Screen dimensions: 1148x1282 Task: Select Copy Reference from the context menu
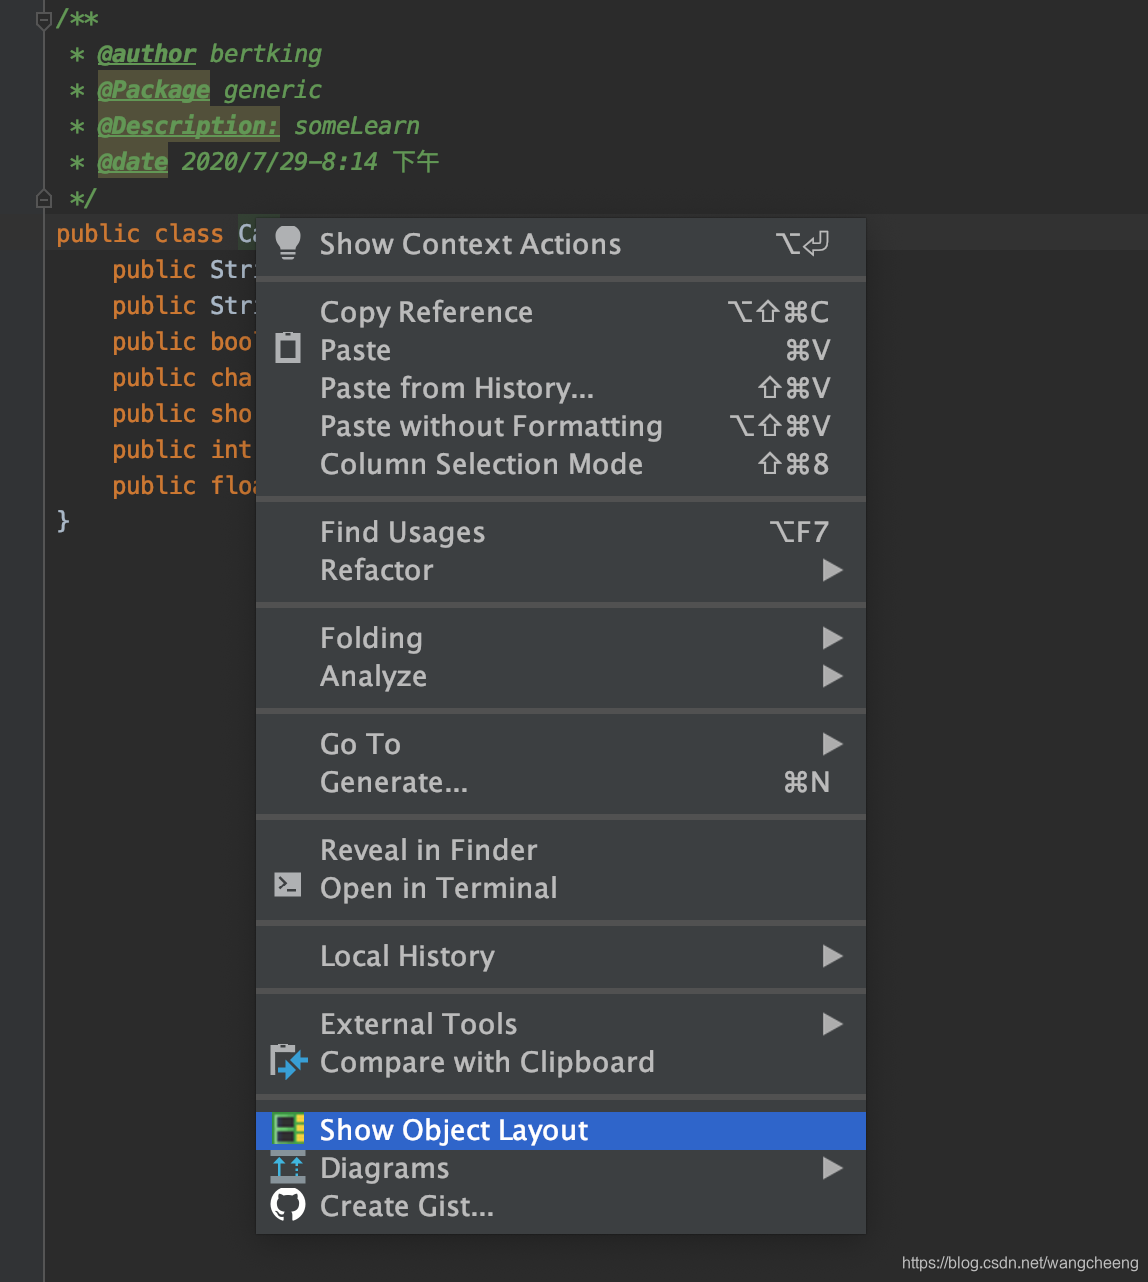coord(426,312)
